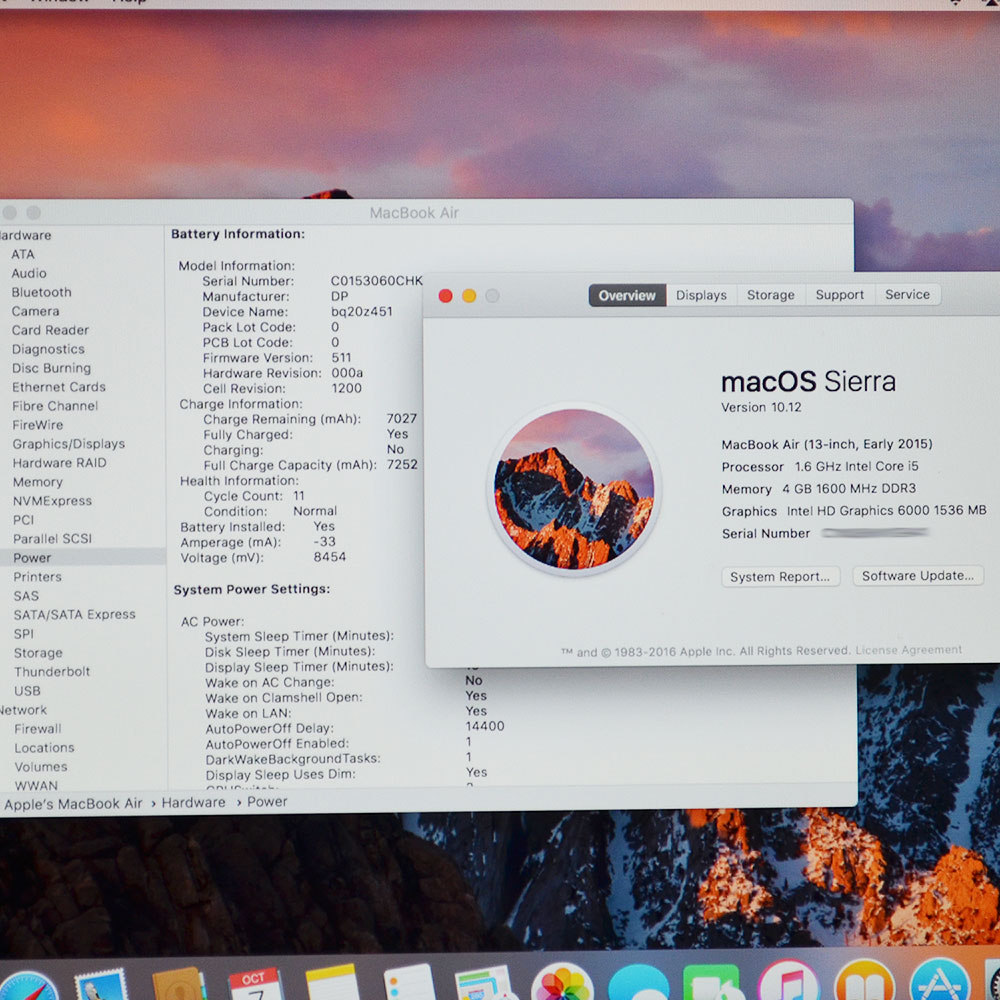Open the License Agreement link
The image size is (1000, 1000).
[x=909, y=650]
